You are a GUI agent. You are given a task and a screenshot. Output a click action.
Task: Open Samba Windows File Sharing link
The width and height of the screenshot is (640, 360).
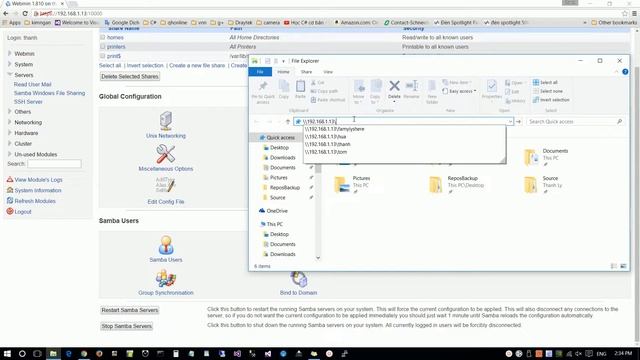[x=49, y=93]
